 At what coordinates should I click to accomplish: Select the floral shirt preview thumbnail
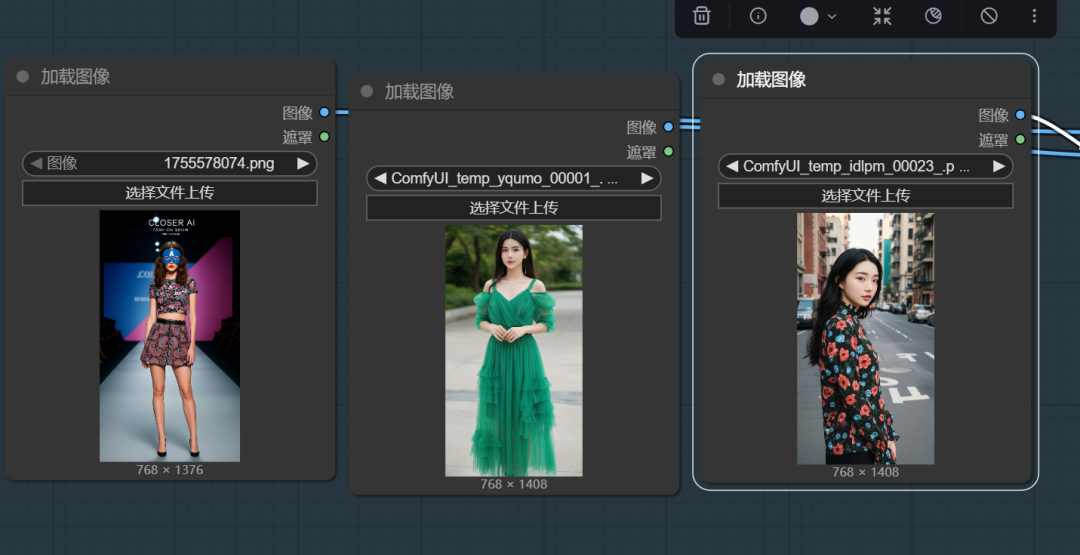(x=866, y=339)
